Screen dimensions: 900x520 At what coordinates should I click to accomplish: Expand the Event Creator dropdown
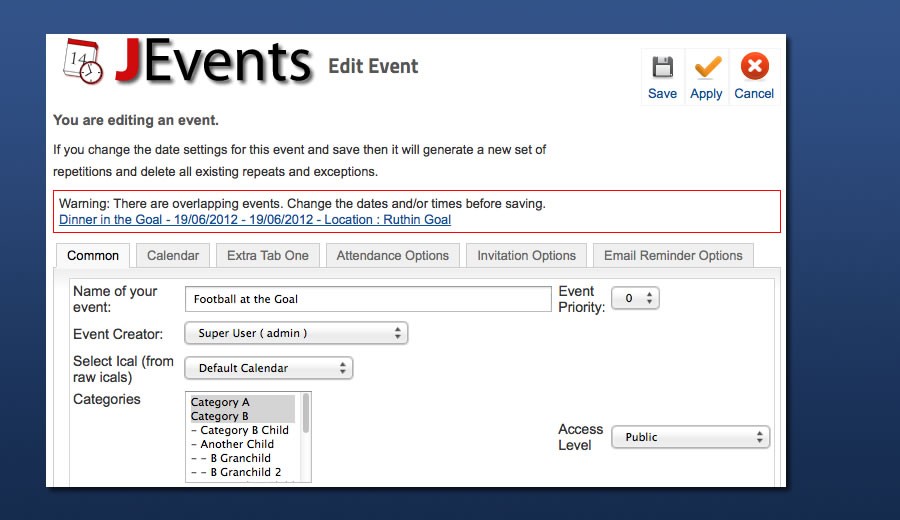click(x=296, y=333)
